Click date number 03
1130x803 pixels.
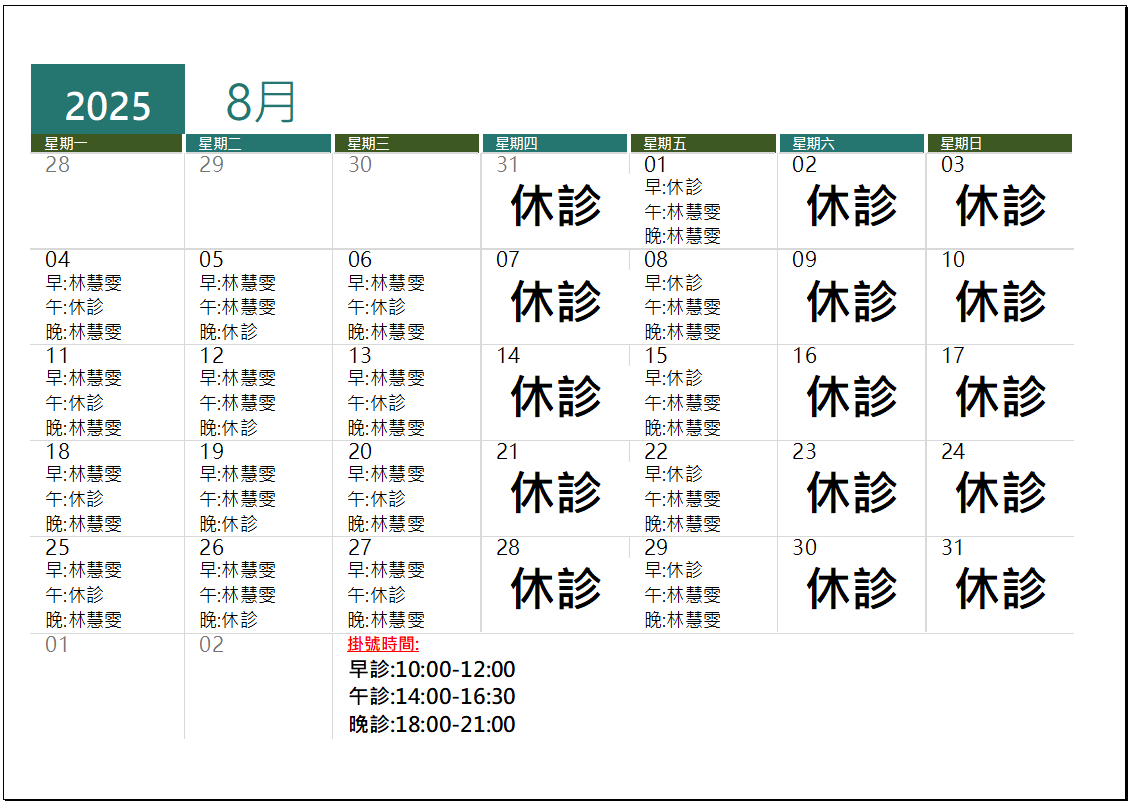coord(953,164)
